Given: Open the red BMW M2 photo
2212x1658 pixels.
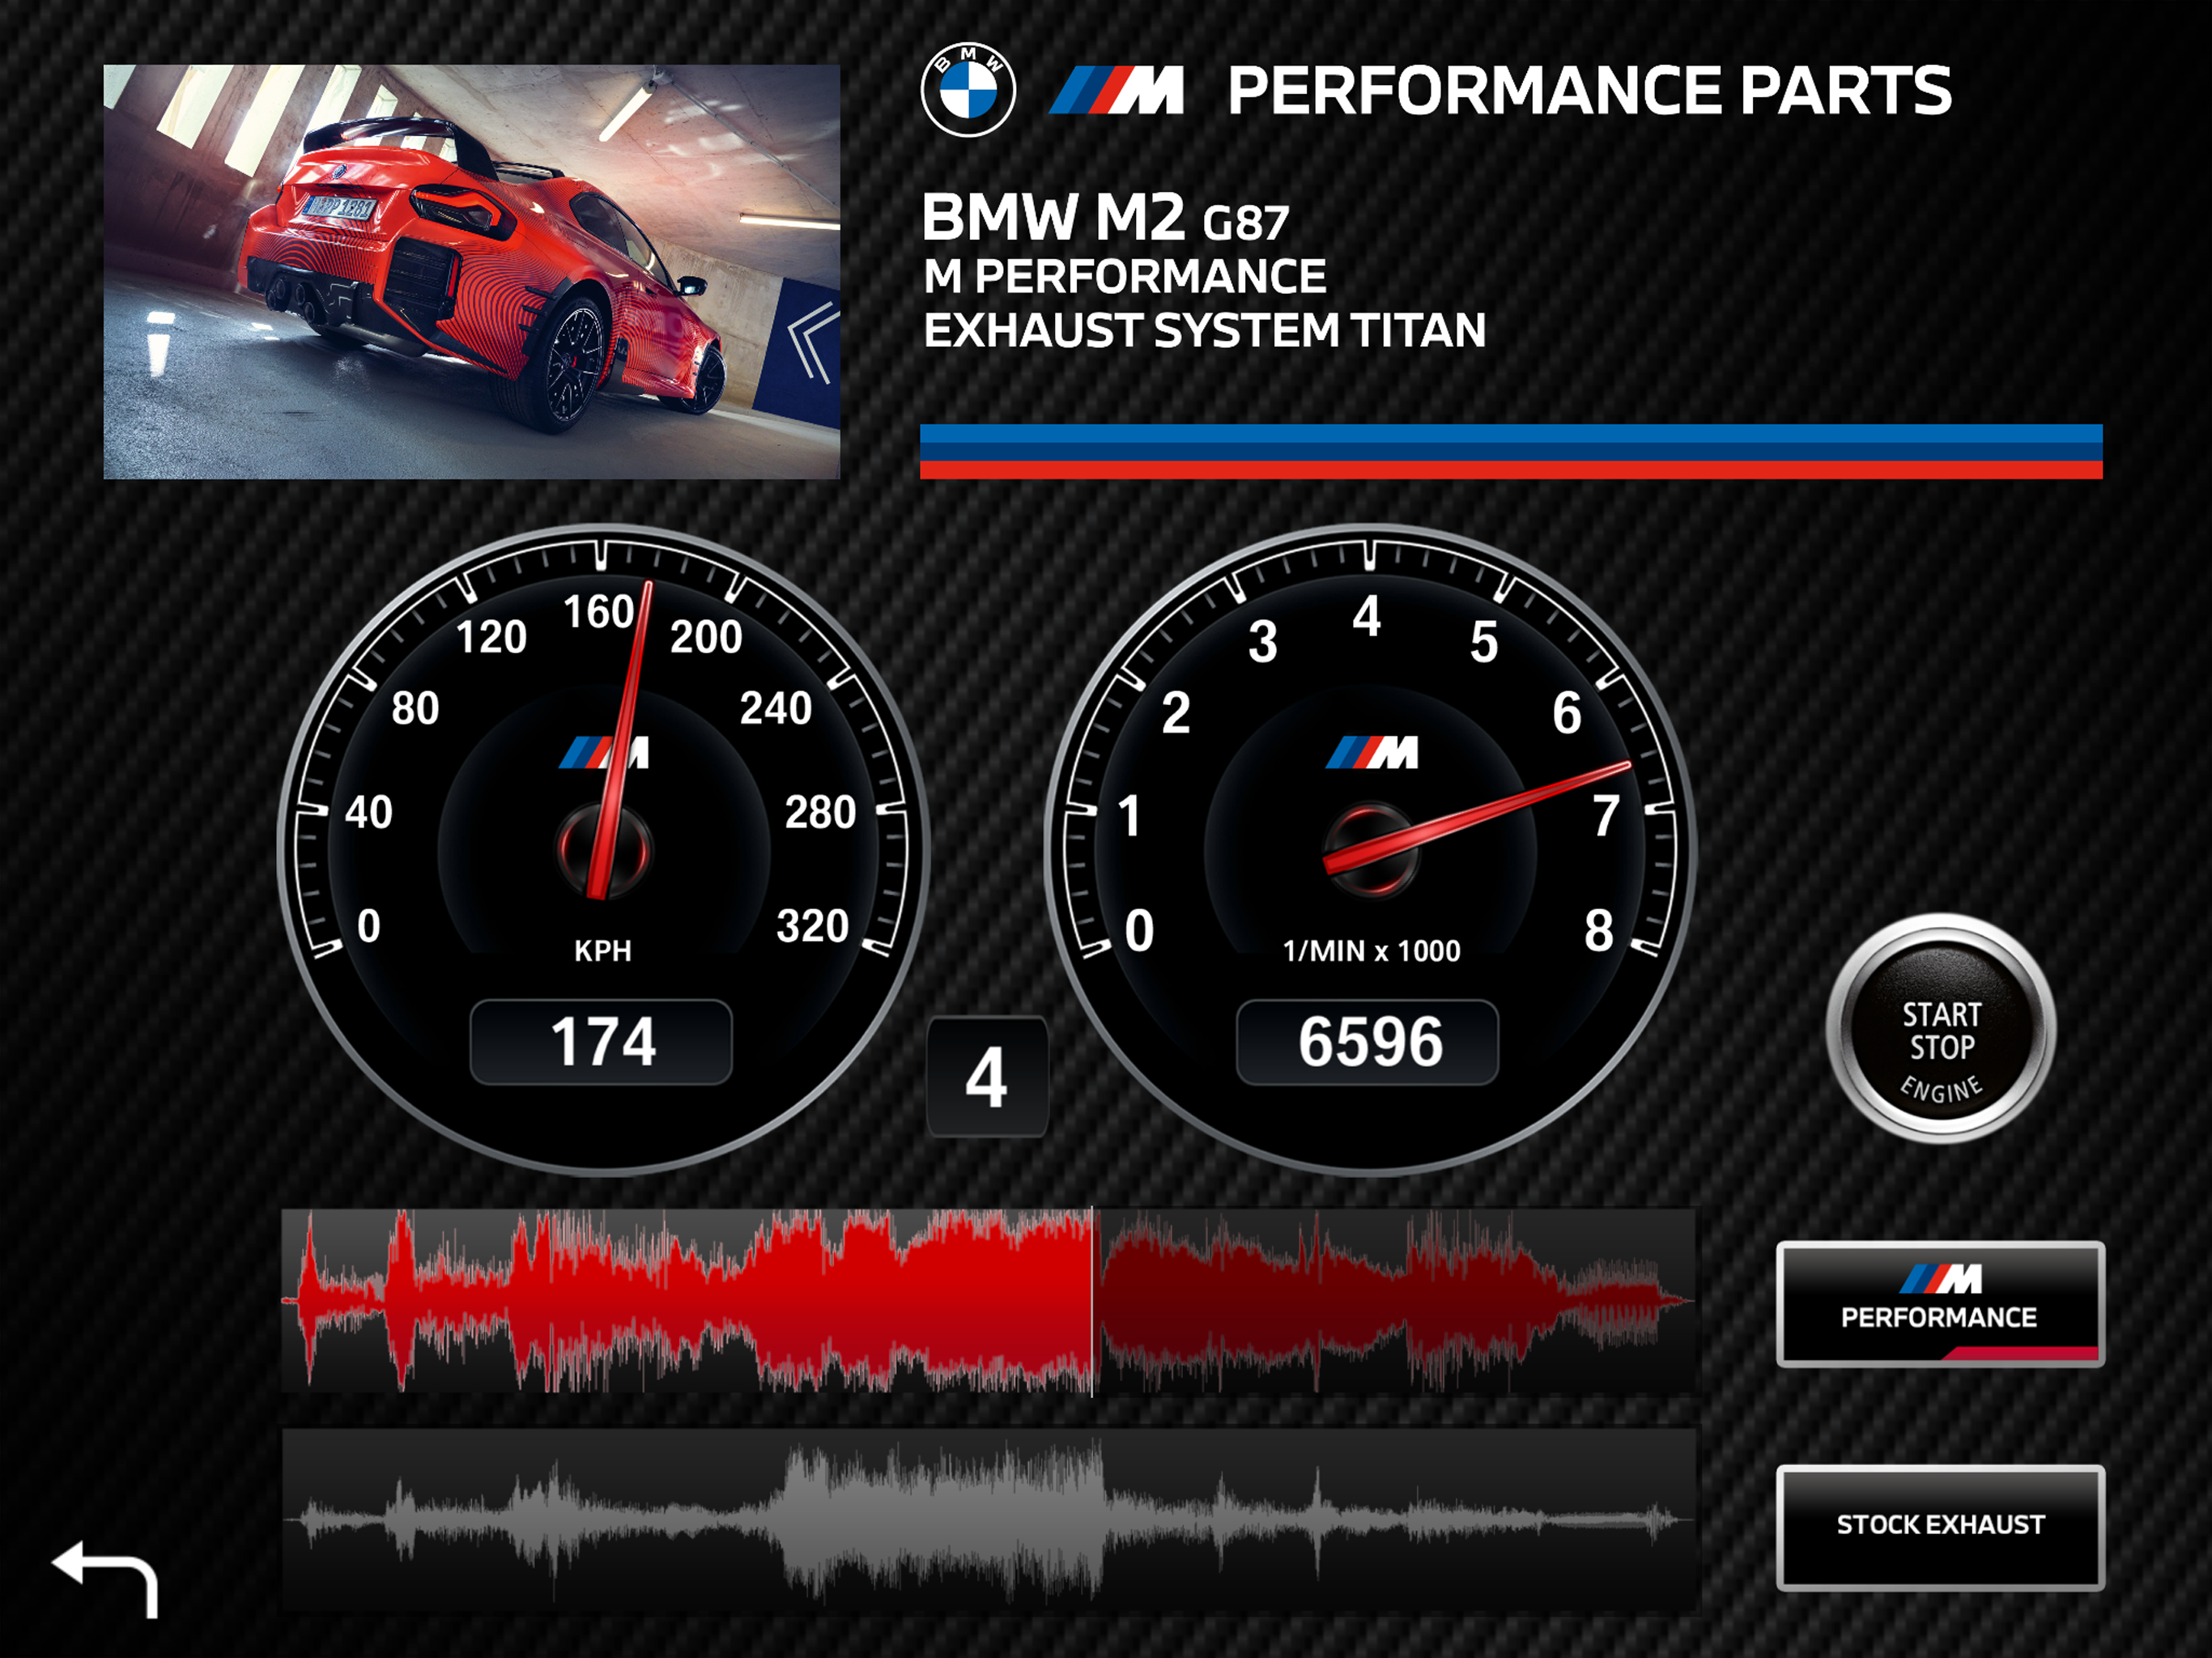Looking at the screenshot, I should (471, 271).
